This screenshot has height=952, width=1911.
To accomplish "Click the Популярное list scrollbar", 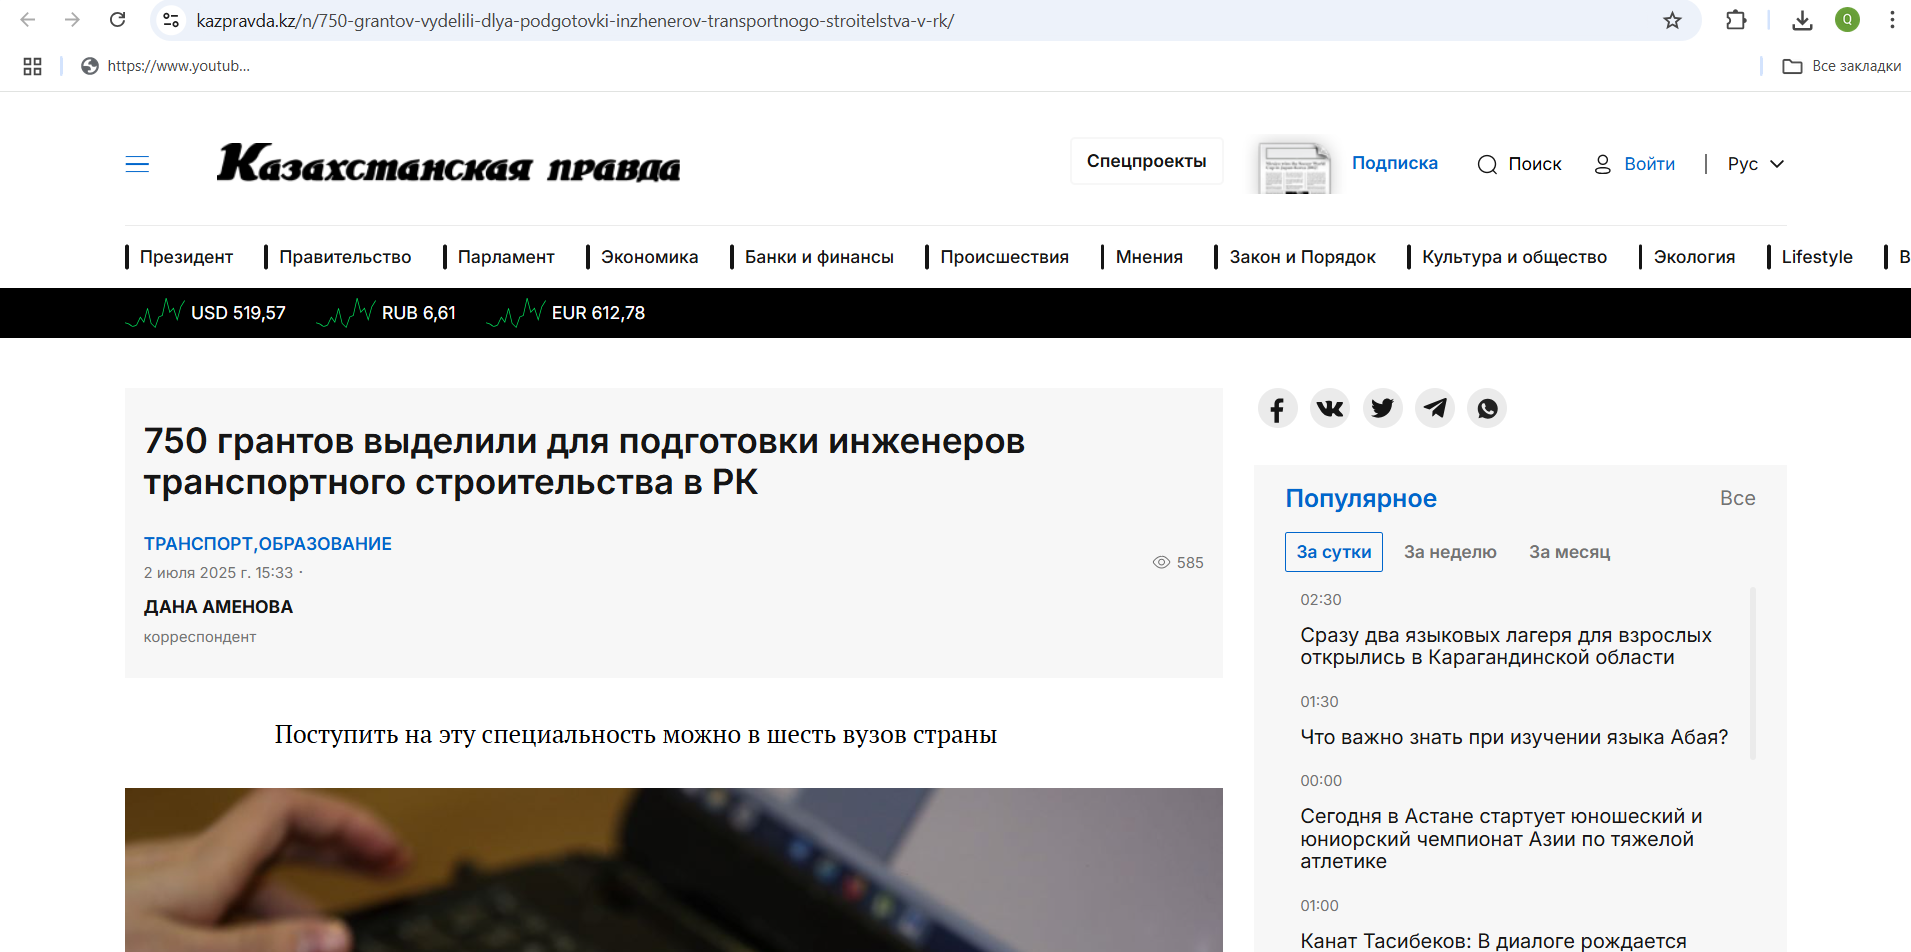I will point(1753,673).
